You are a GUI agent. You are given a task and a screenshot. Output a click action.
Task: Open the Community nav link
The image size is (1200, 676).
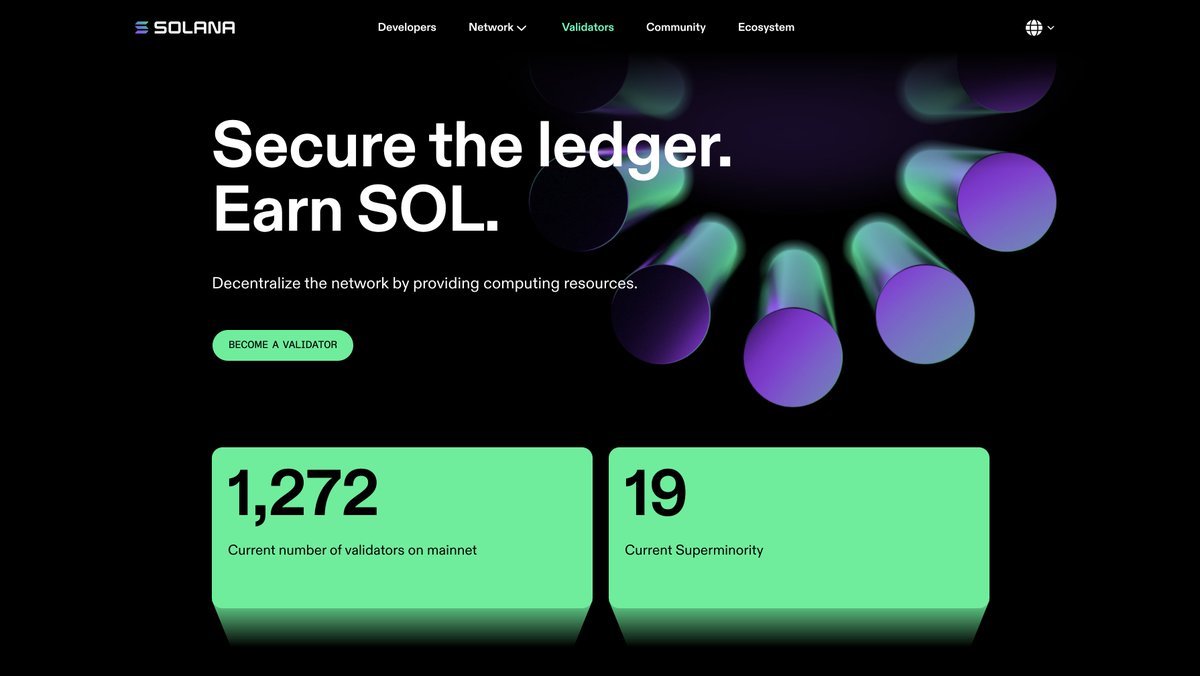676,27
